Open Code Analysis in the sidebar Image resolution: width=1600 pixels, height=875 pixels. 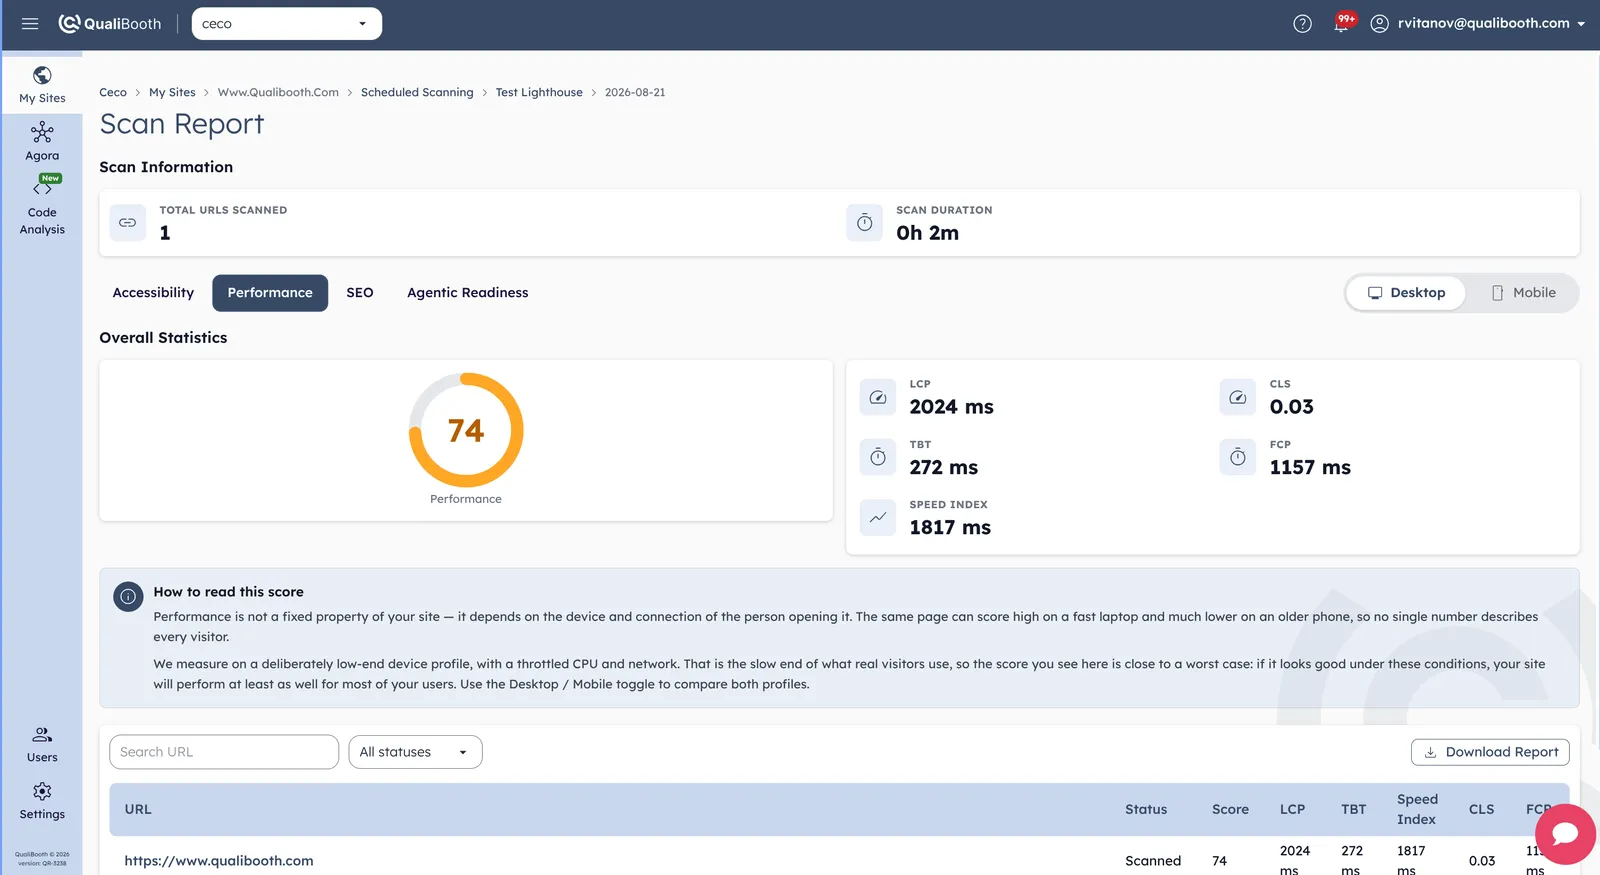(42, 206)
